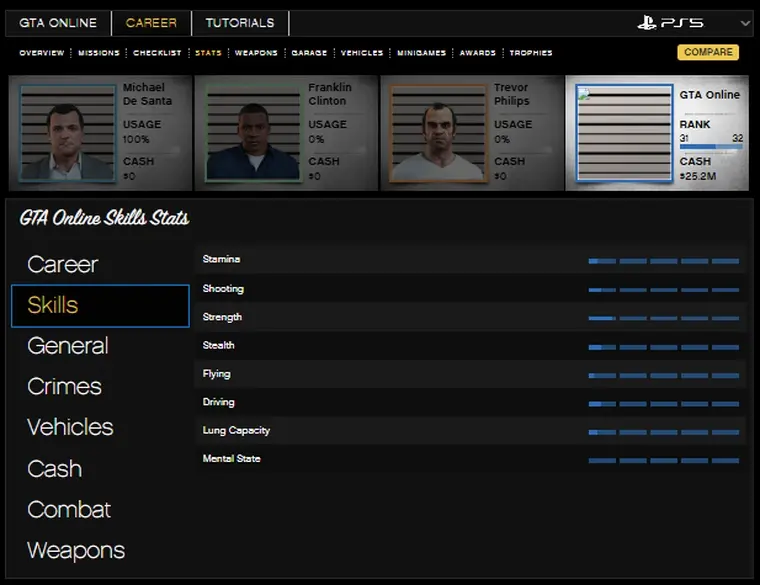Open the Overview page link
The width and height of the screenshot is (760, 585).
click(41, 53)
